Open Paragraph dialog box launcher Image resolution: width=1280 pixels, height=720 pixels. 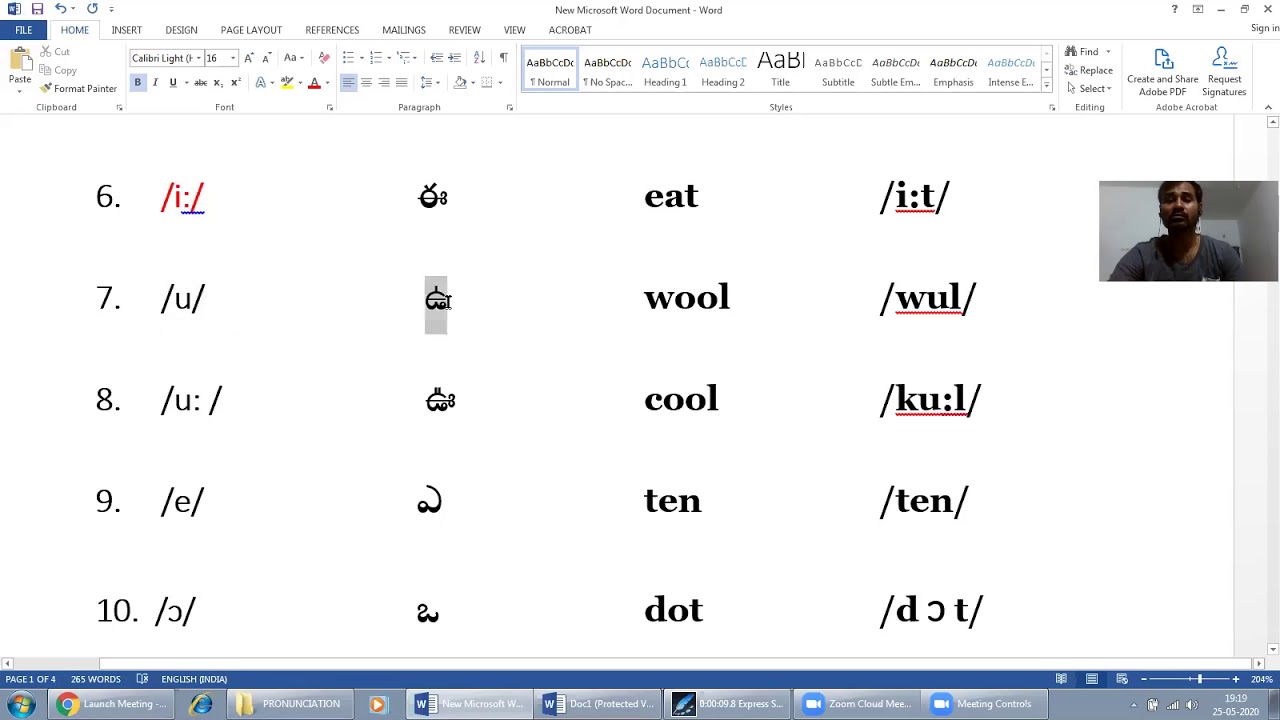[510, 107]
